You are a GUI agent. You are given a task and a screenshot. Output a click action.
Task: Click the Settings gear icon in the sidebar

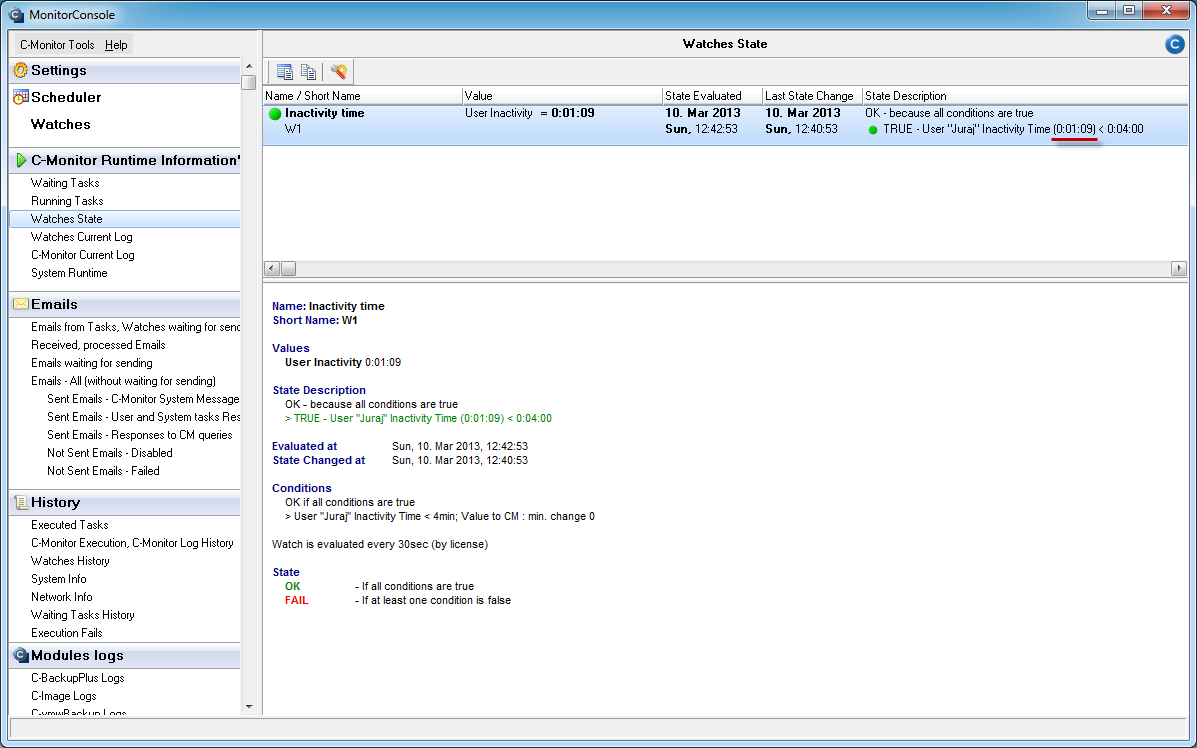[21, 70]
